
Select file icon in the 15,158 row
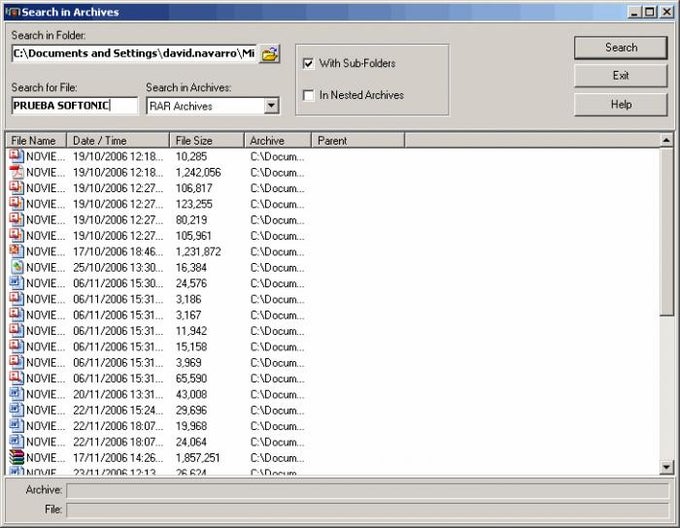pyautogui.click(x=16, y=346)
